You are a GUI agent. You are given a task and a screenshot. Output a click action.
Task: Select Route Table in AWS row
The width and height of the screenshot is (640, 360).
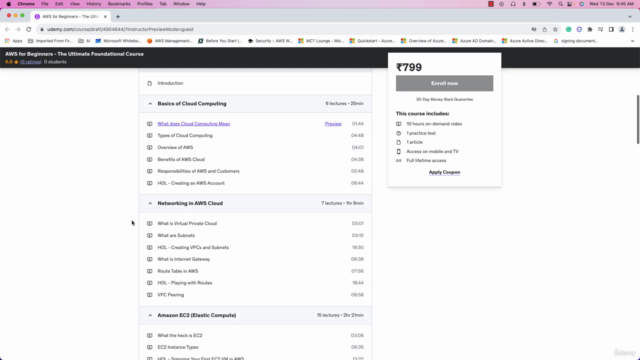point(255,271)
